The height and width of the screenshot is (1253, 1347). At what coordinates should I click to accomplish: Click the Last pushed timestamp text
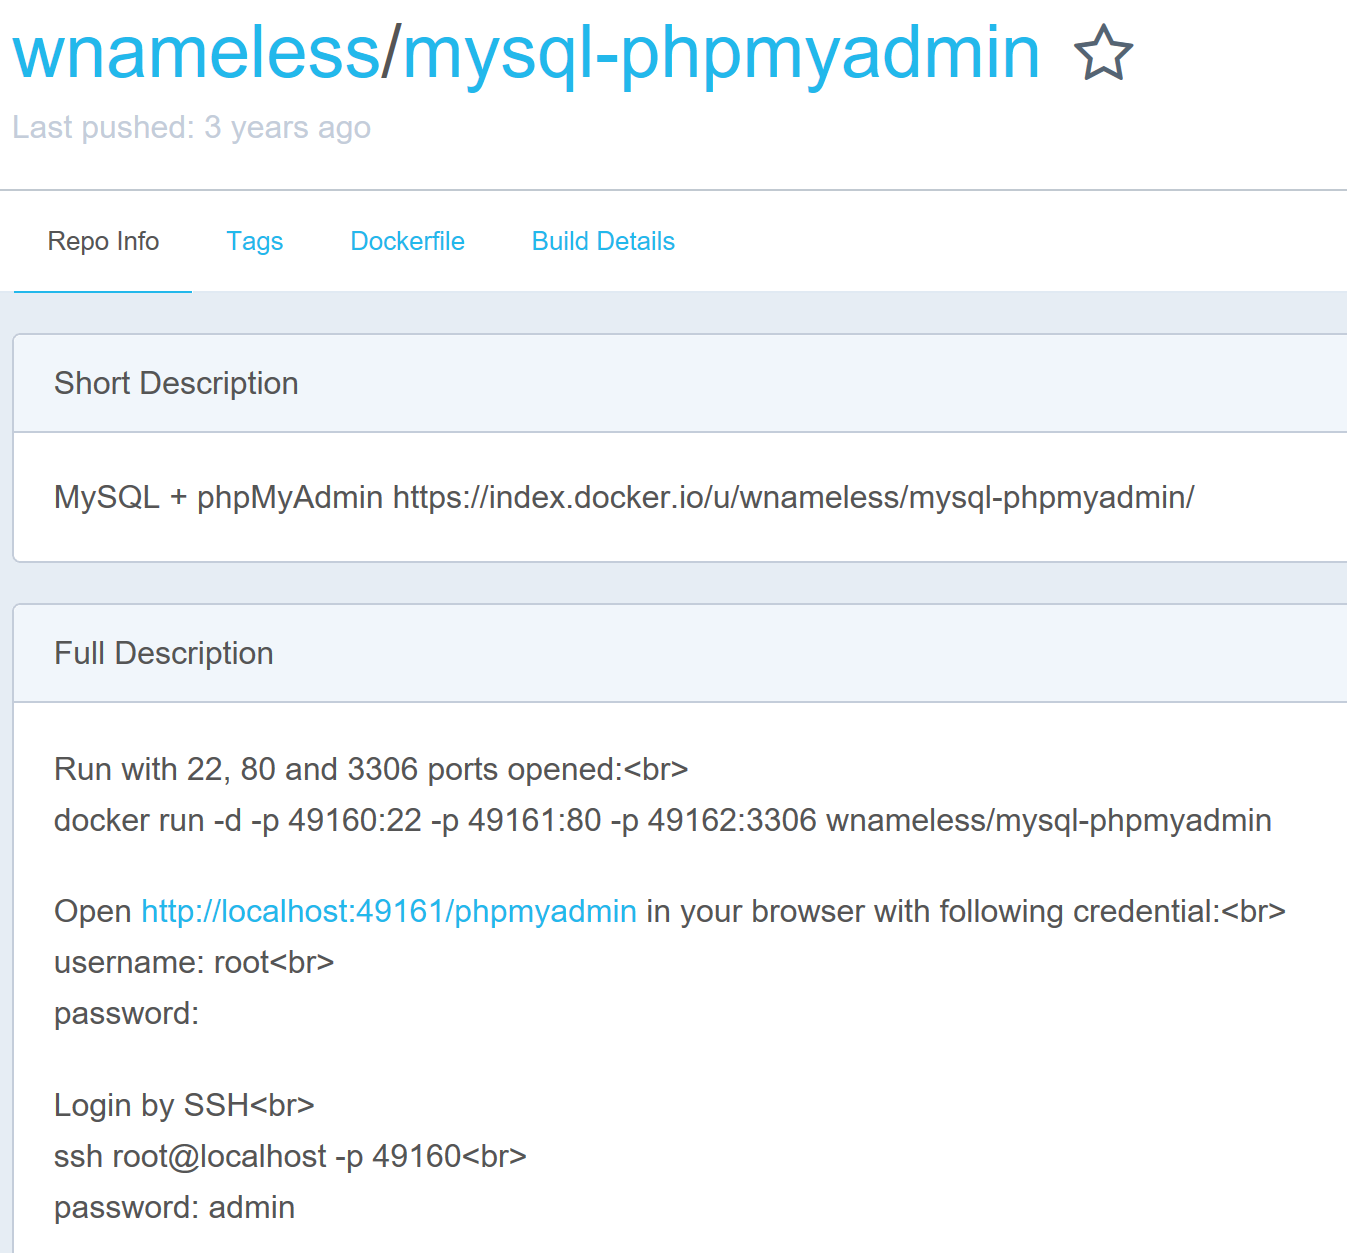point(191,127)
